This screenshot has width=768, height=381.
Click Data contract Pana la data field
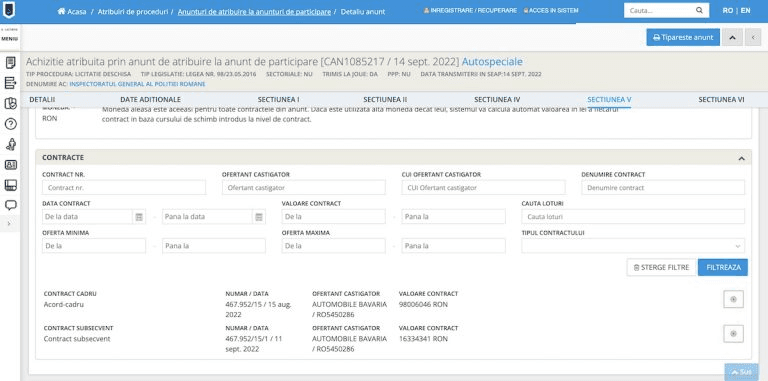pos(207,216)
